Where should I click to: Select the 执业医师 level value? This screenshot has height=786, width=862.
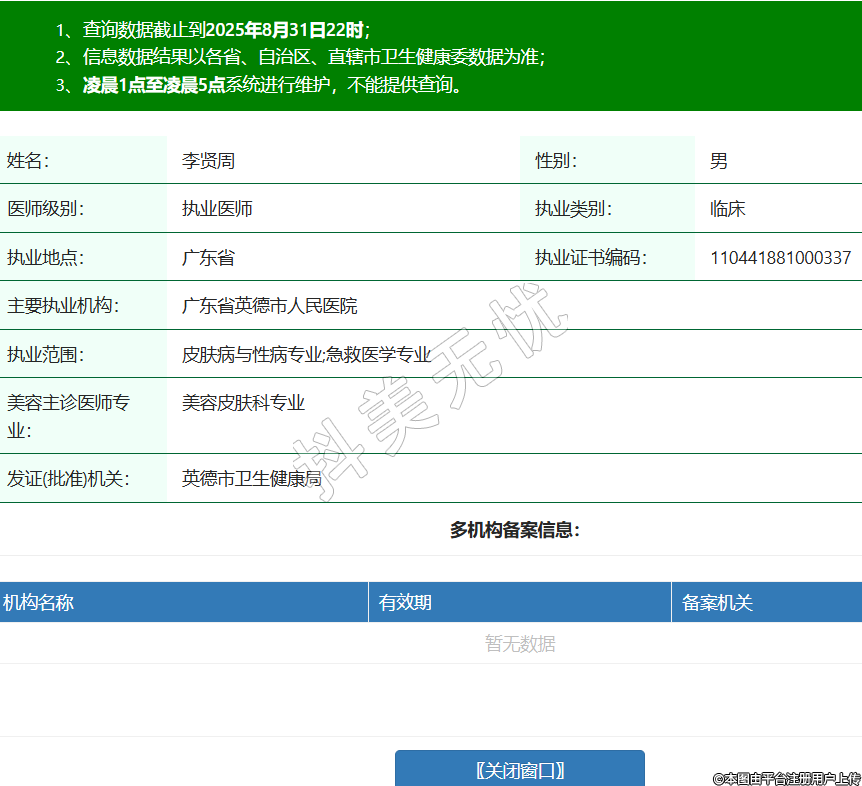pyautogui.click(x=217, y=209)
